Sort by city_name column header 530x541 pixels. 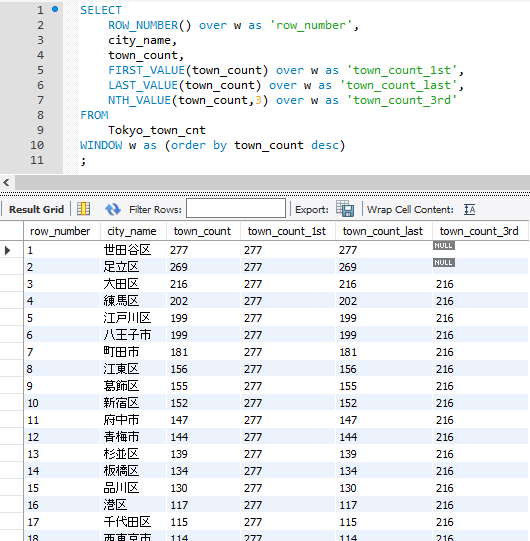tap(131, 231)
